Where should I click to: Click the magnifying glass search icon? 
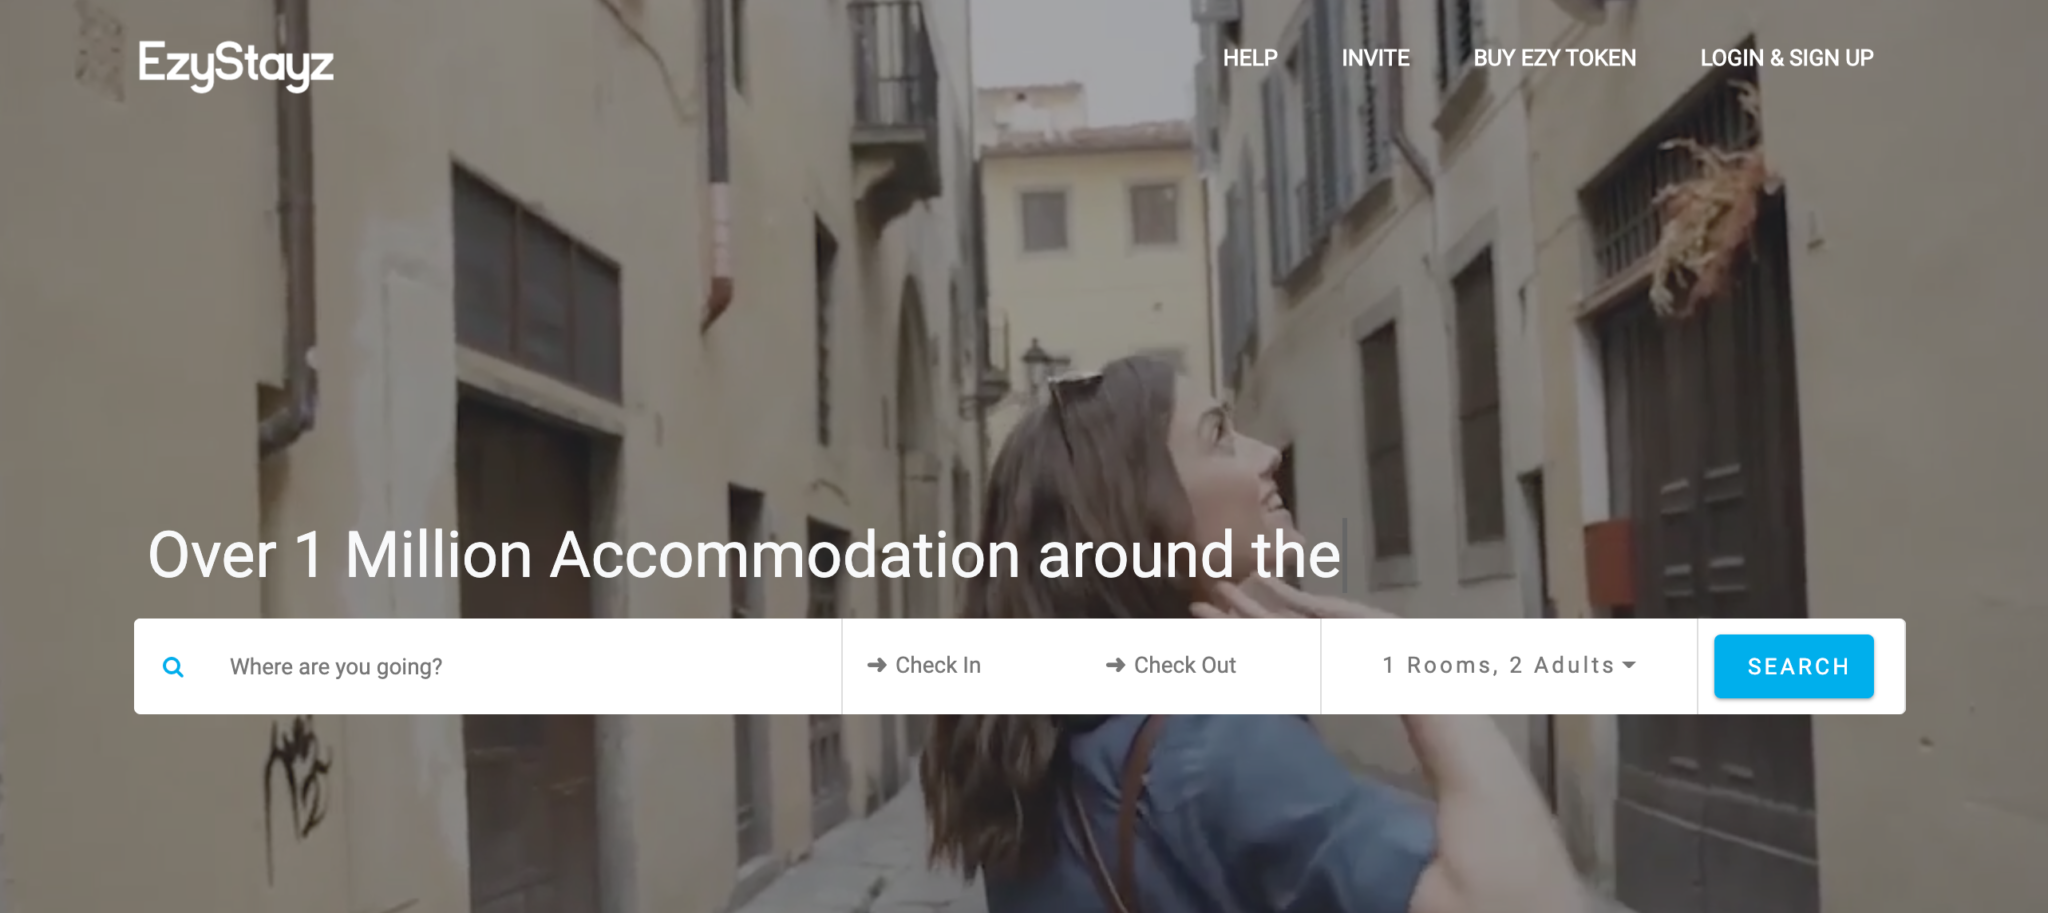coord(173,667)
